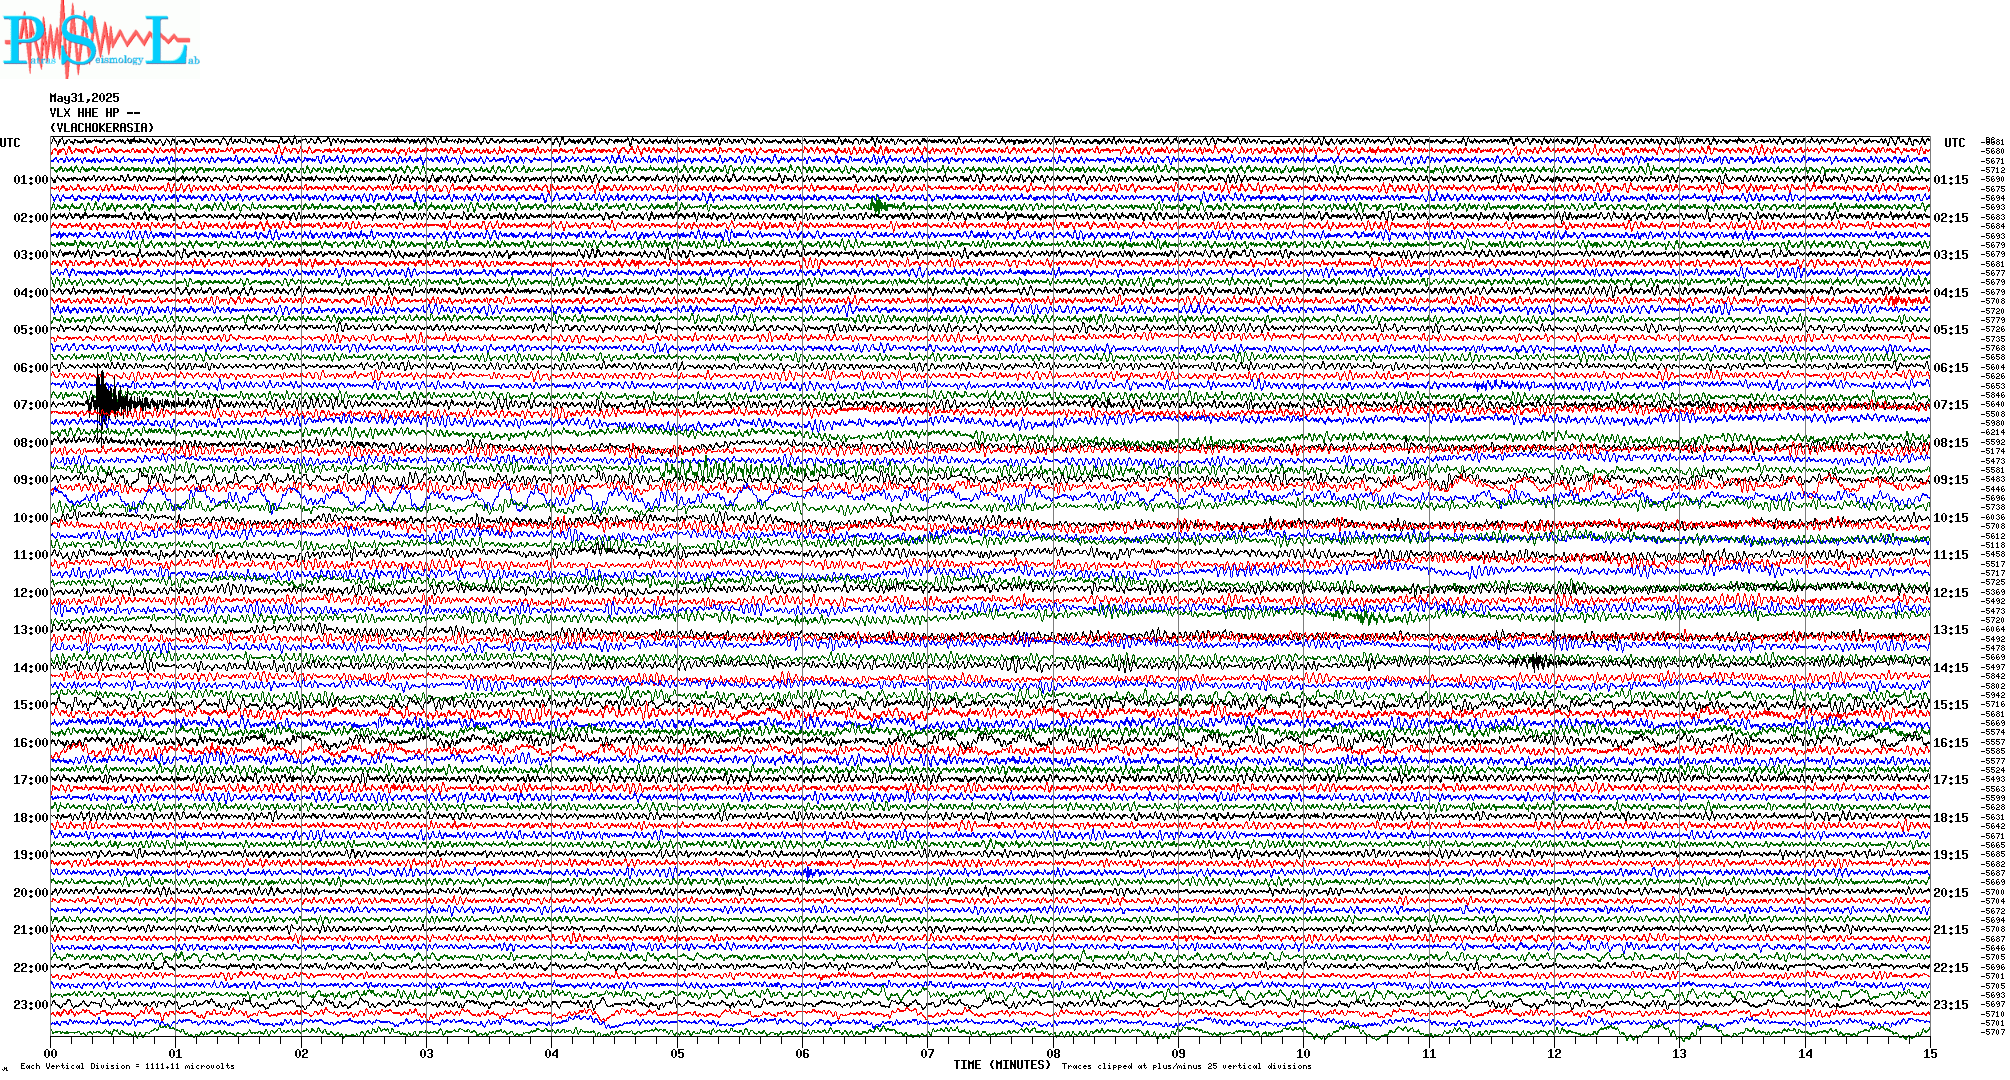The width and height of the screenshot is (2010, 1080).
Task: Click the 20:00 hour label on the left
Action: point(31,893)
